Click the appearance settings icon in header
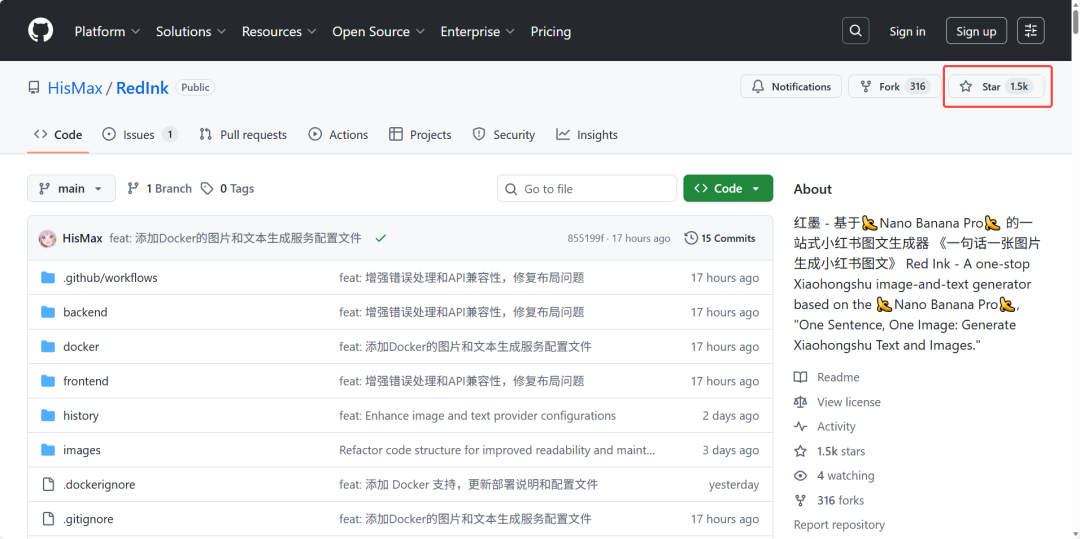Viewport: 1080px width, 539px height. pos(1030,31)
